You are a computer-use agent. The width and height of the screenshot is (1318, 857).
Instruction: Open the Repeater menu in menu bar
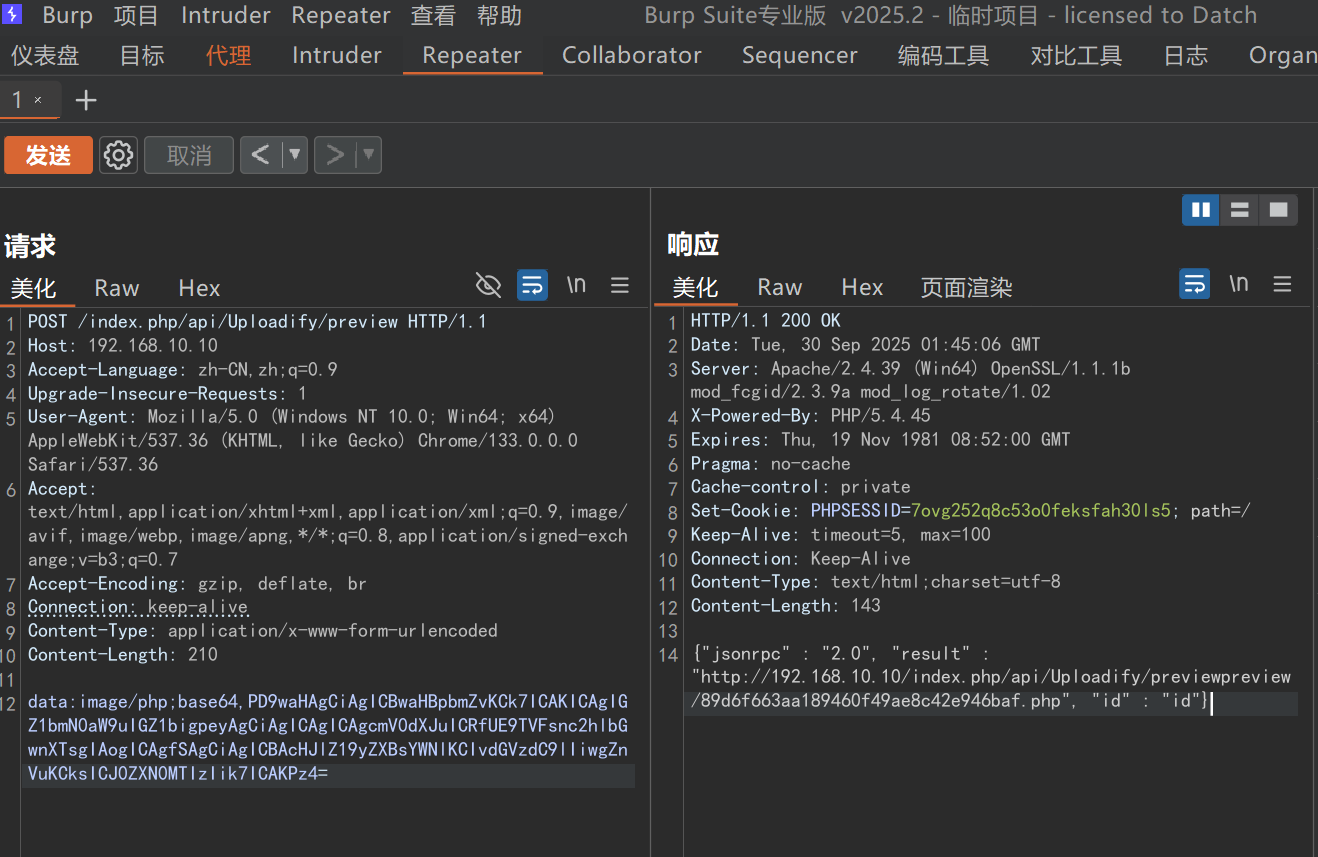point(341,15)
